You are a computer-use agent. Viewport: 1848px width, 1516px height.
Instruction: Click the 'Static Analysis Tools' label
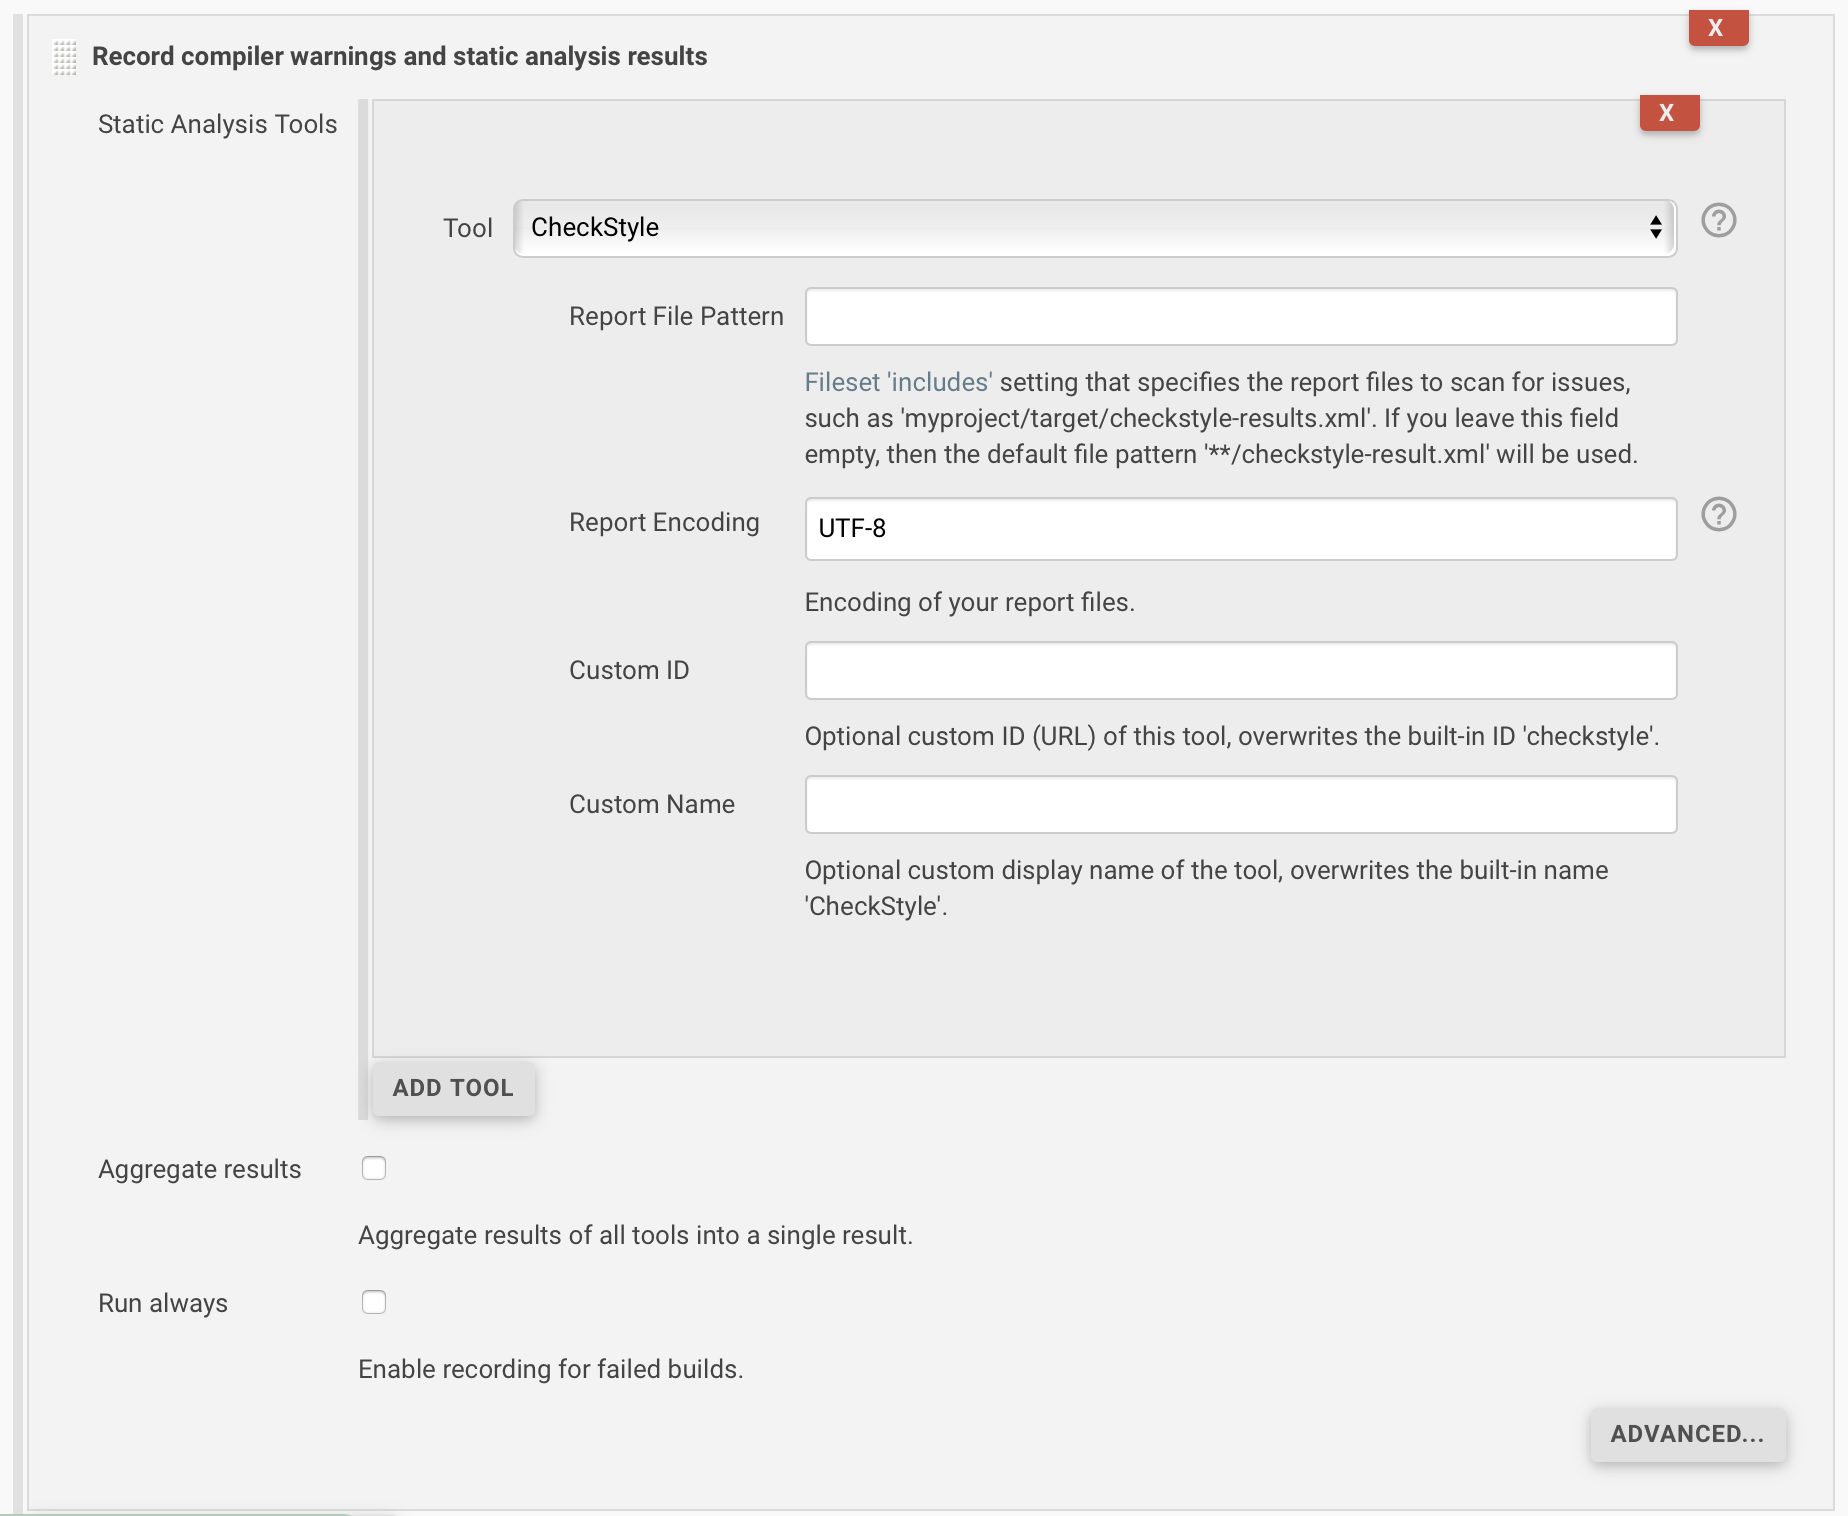point(217,124)
